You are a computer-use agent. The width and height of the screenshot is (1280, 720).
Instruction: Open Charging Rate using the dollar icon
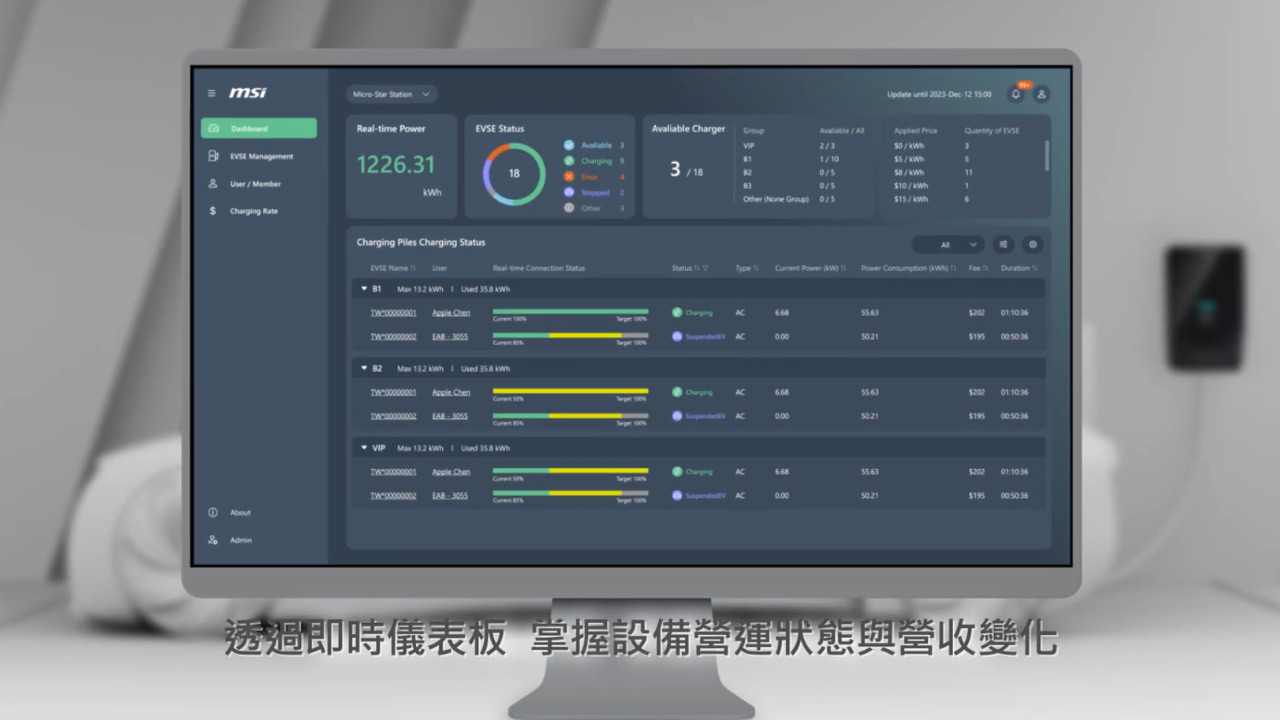point(212,211)
